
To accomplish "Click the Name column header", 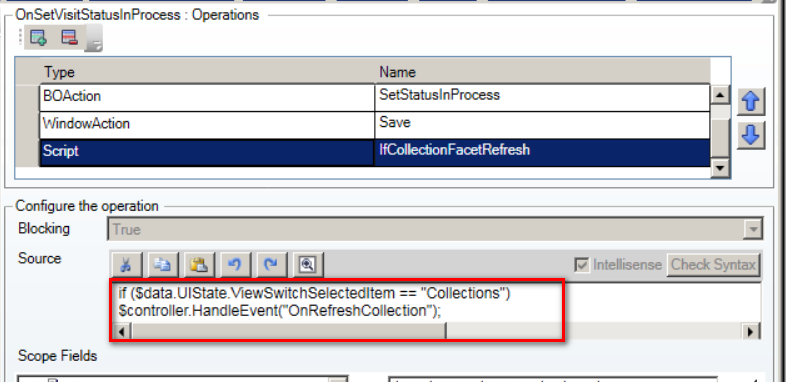I will point(542,72).
